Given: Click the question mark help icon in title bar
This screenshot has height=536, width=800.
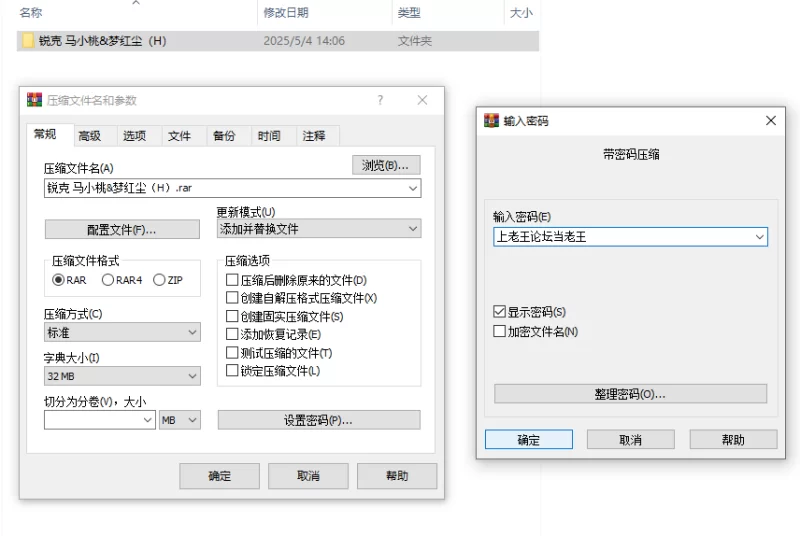Looking at the screenshot, I should tap(380, 100).
